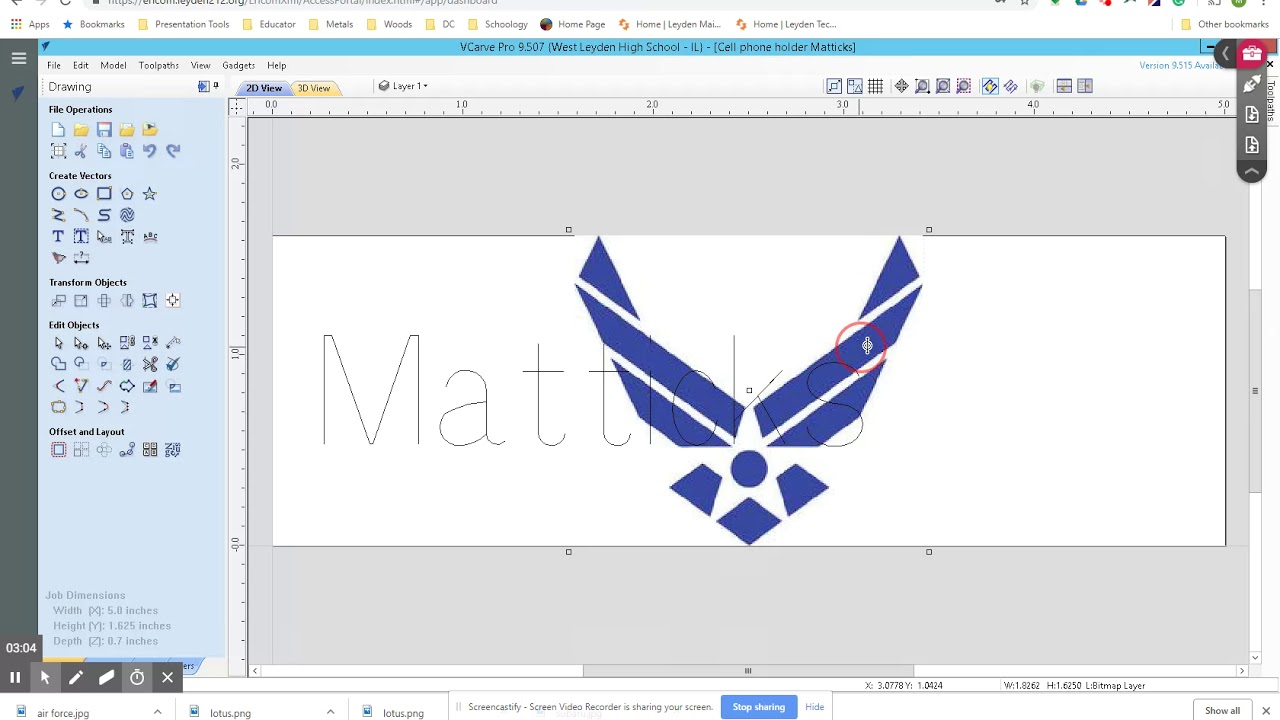This screenshot has width=1280, height=720.
Task: Collapse side dock with left chevron
Action: point(1225,54)
